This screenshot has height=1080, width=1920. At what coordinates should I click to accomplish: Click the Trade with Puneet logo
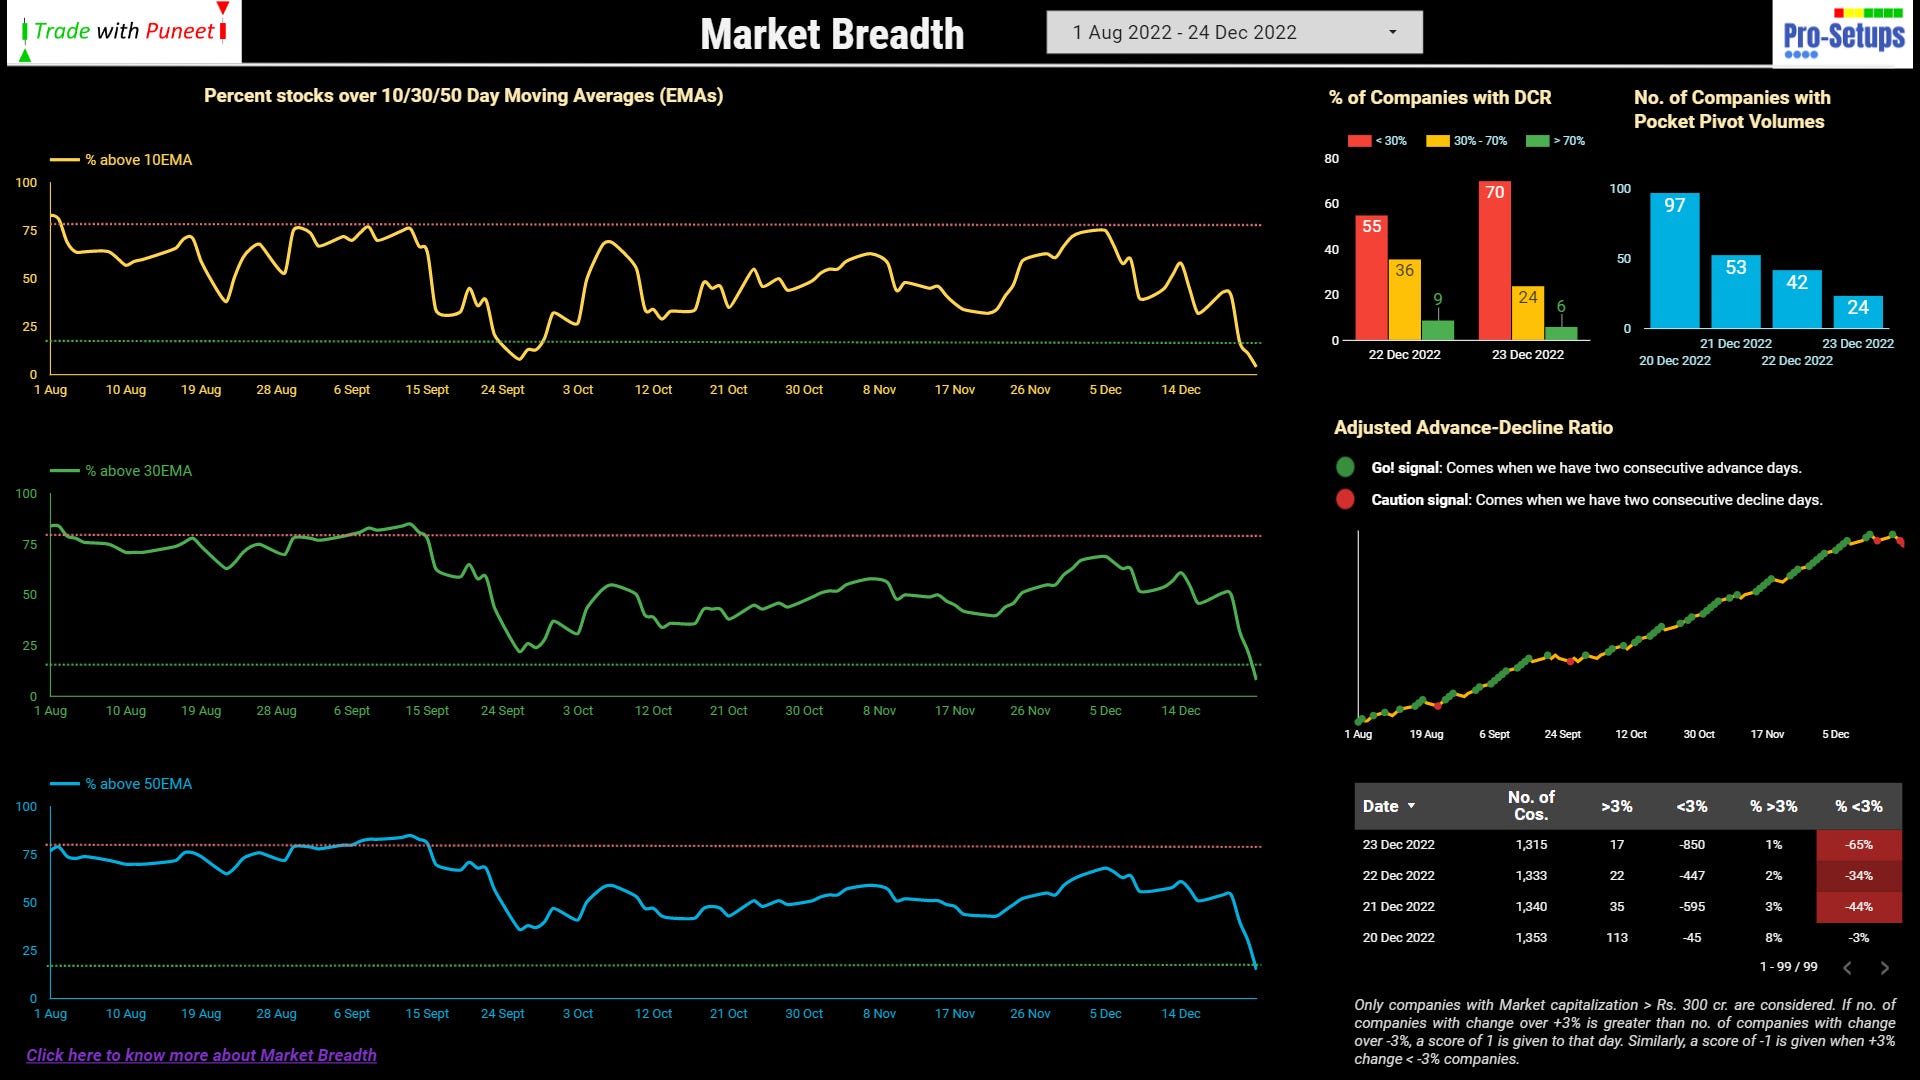coord(124,32)
